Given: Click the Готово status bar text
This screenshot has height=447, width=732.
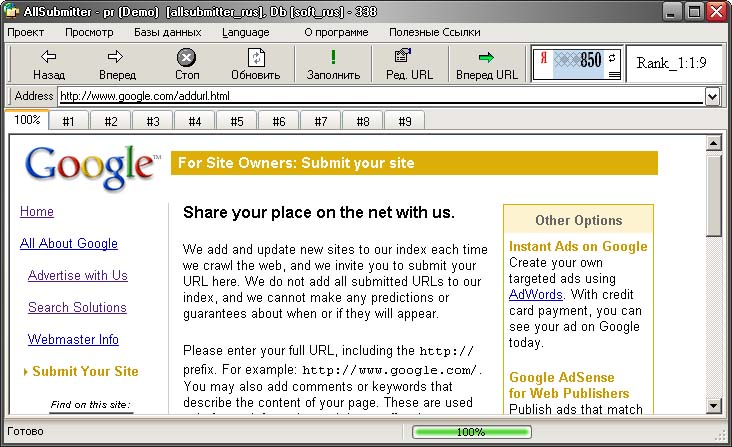Looking at the screenshot, I should [25, 431].
